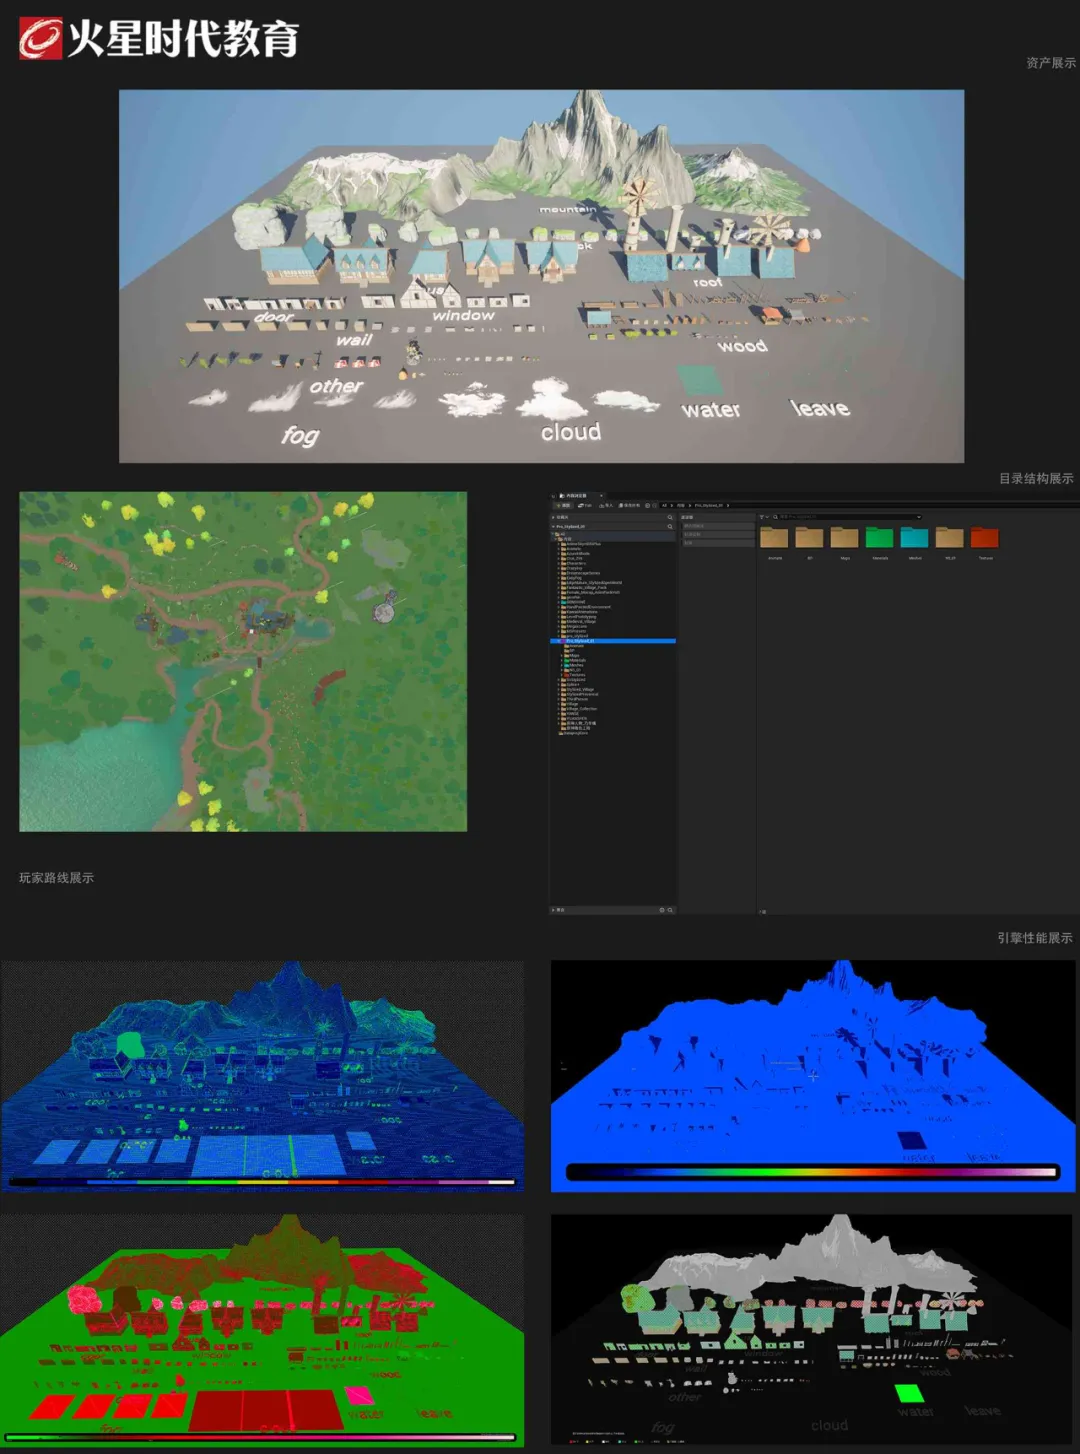This screenshot has width=1080, height=1454.
Task: Select the Content Browser tab
Action: 576,495
